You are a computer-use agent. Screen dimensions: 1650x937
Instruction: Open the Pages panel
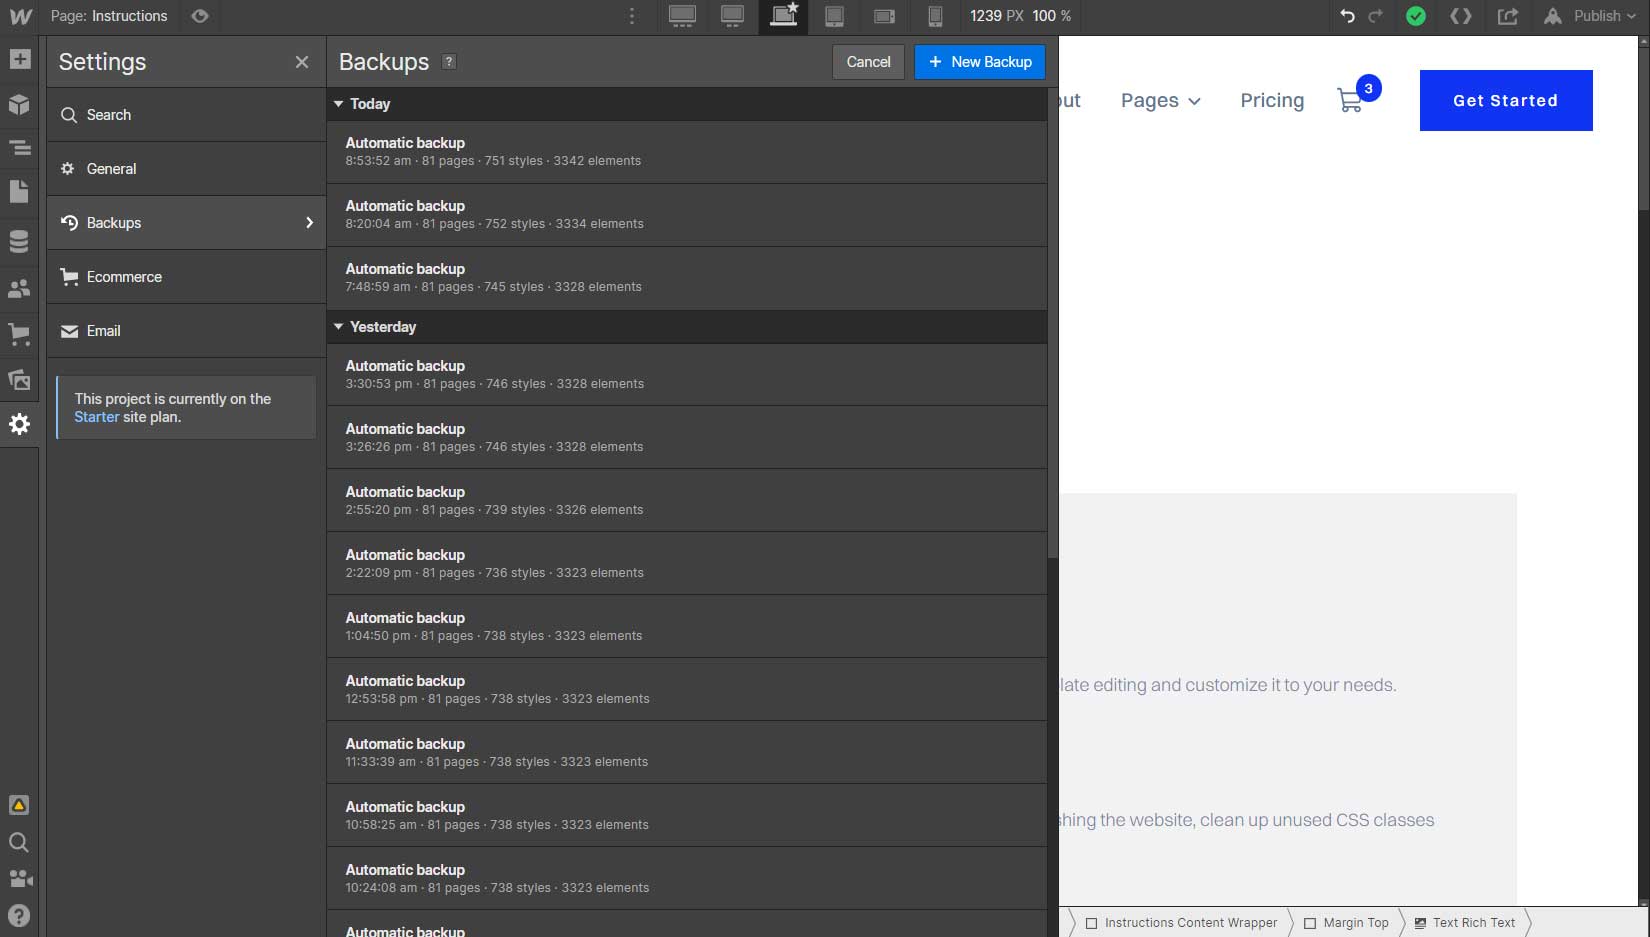(x=19, y=191)
